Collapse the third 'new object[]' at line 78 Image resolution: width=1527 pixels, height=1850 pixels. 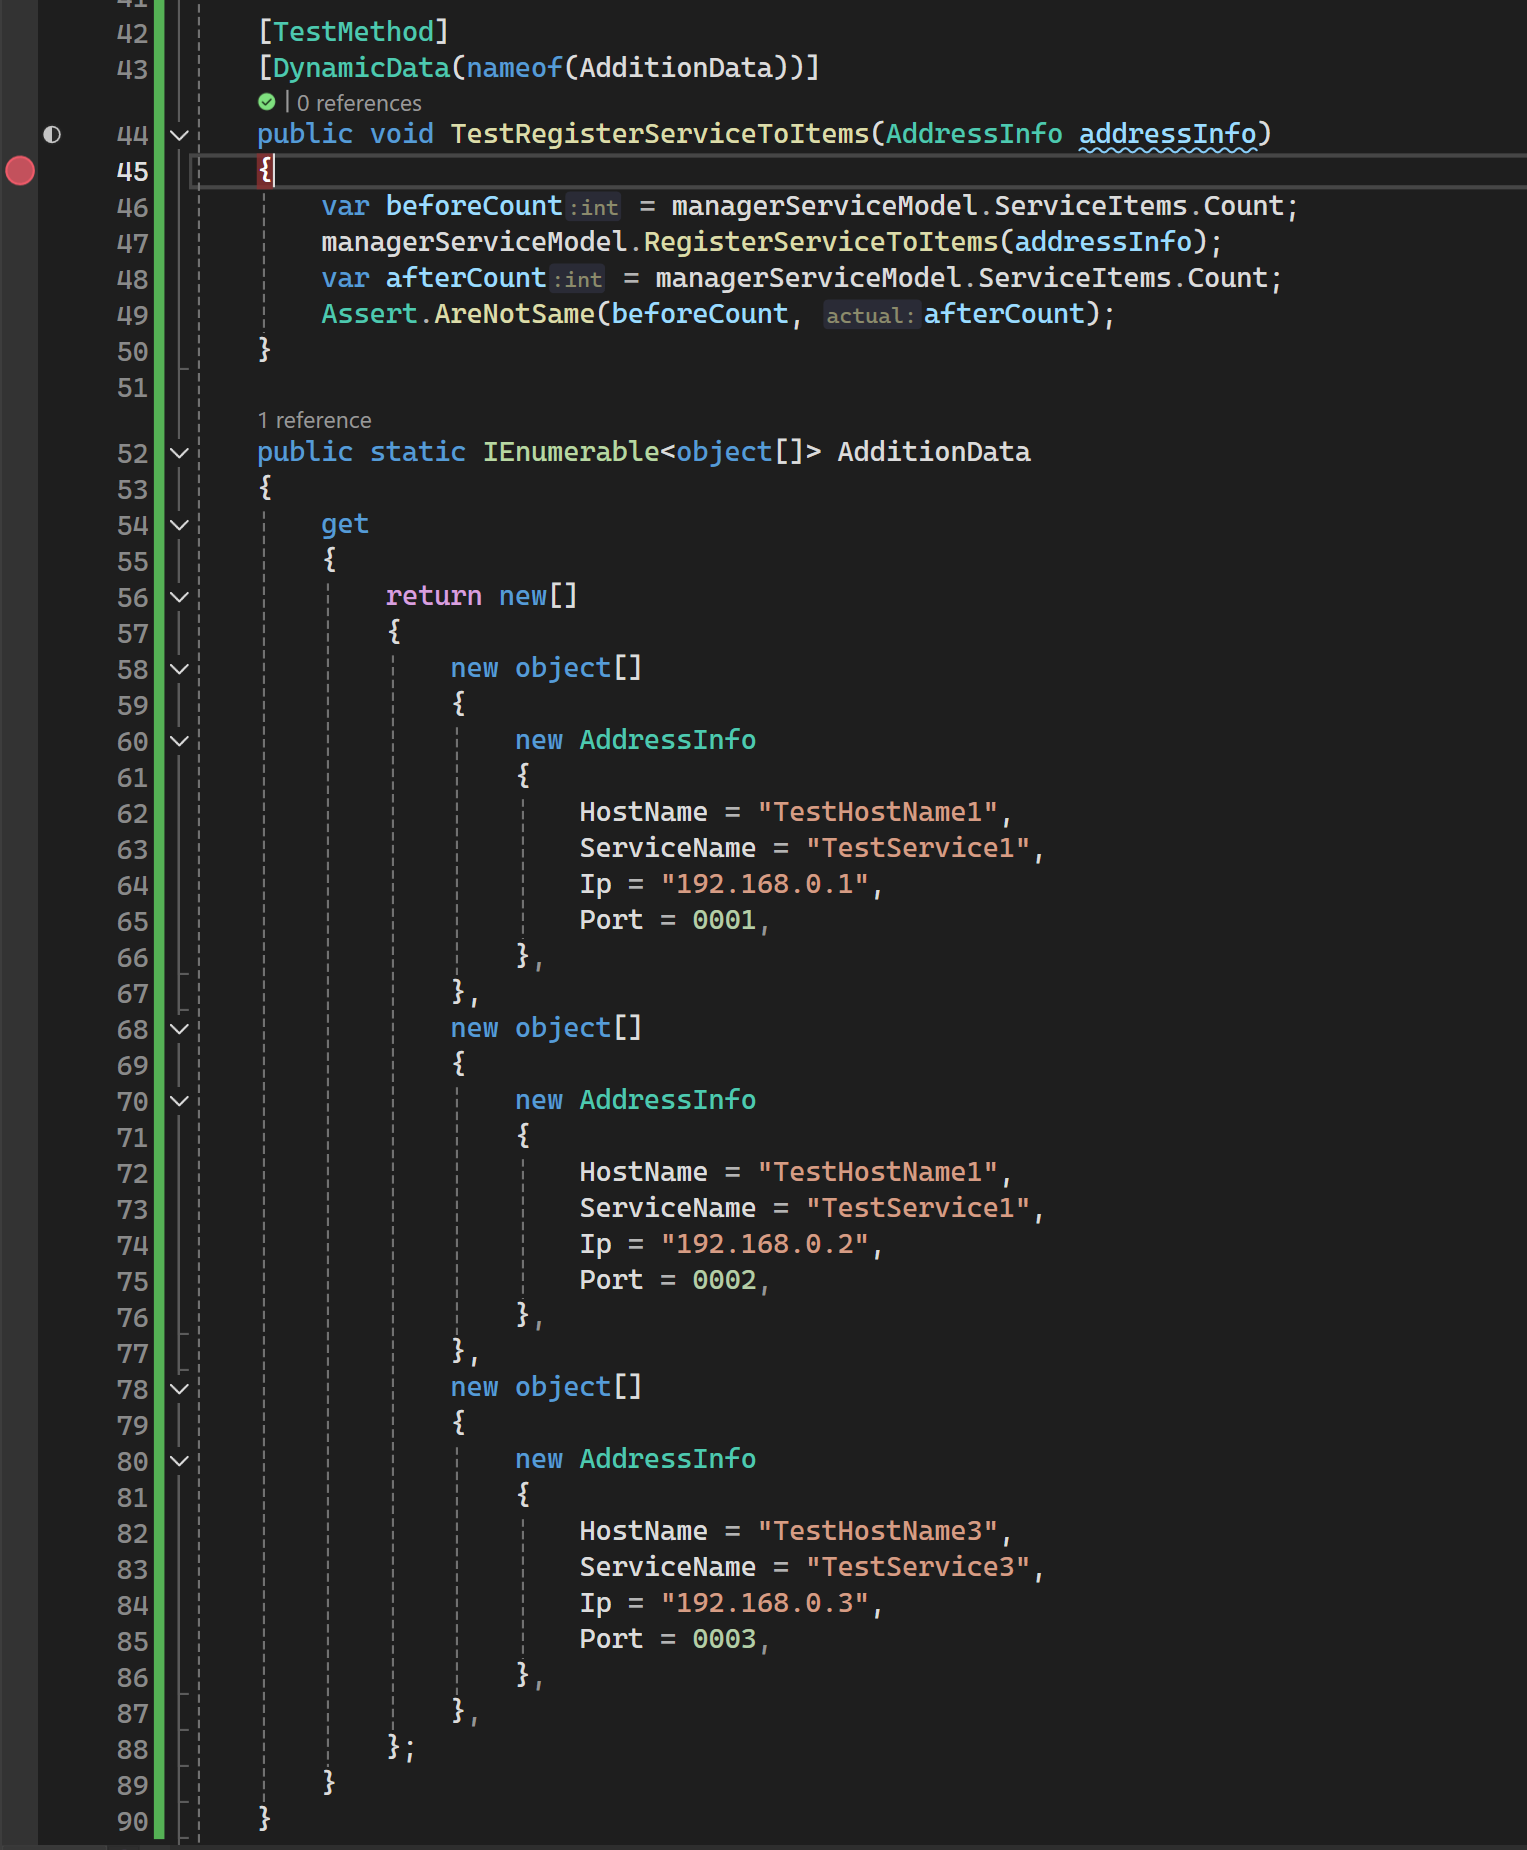[x=179, y=1389]
